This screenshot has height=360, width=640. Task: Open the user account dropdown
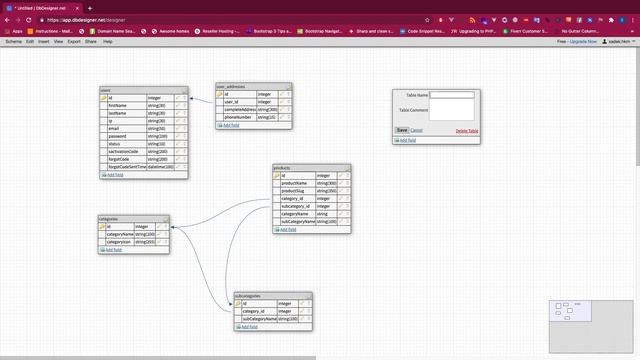pyautogui.click(x=619, y=41)
